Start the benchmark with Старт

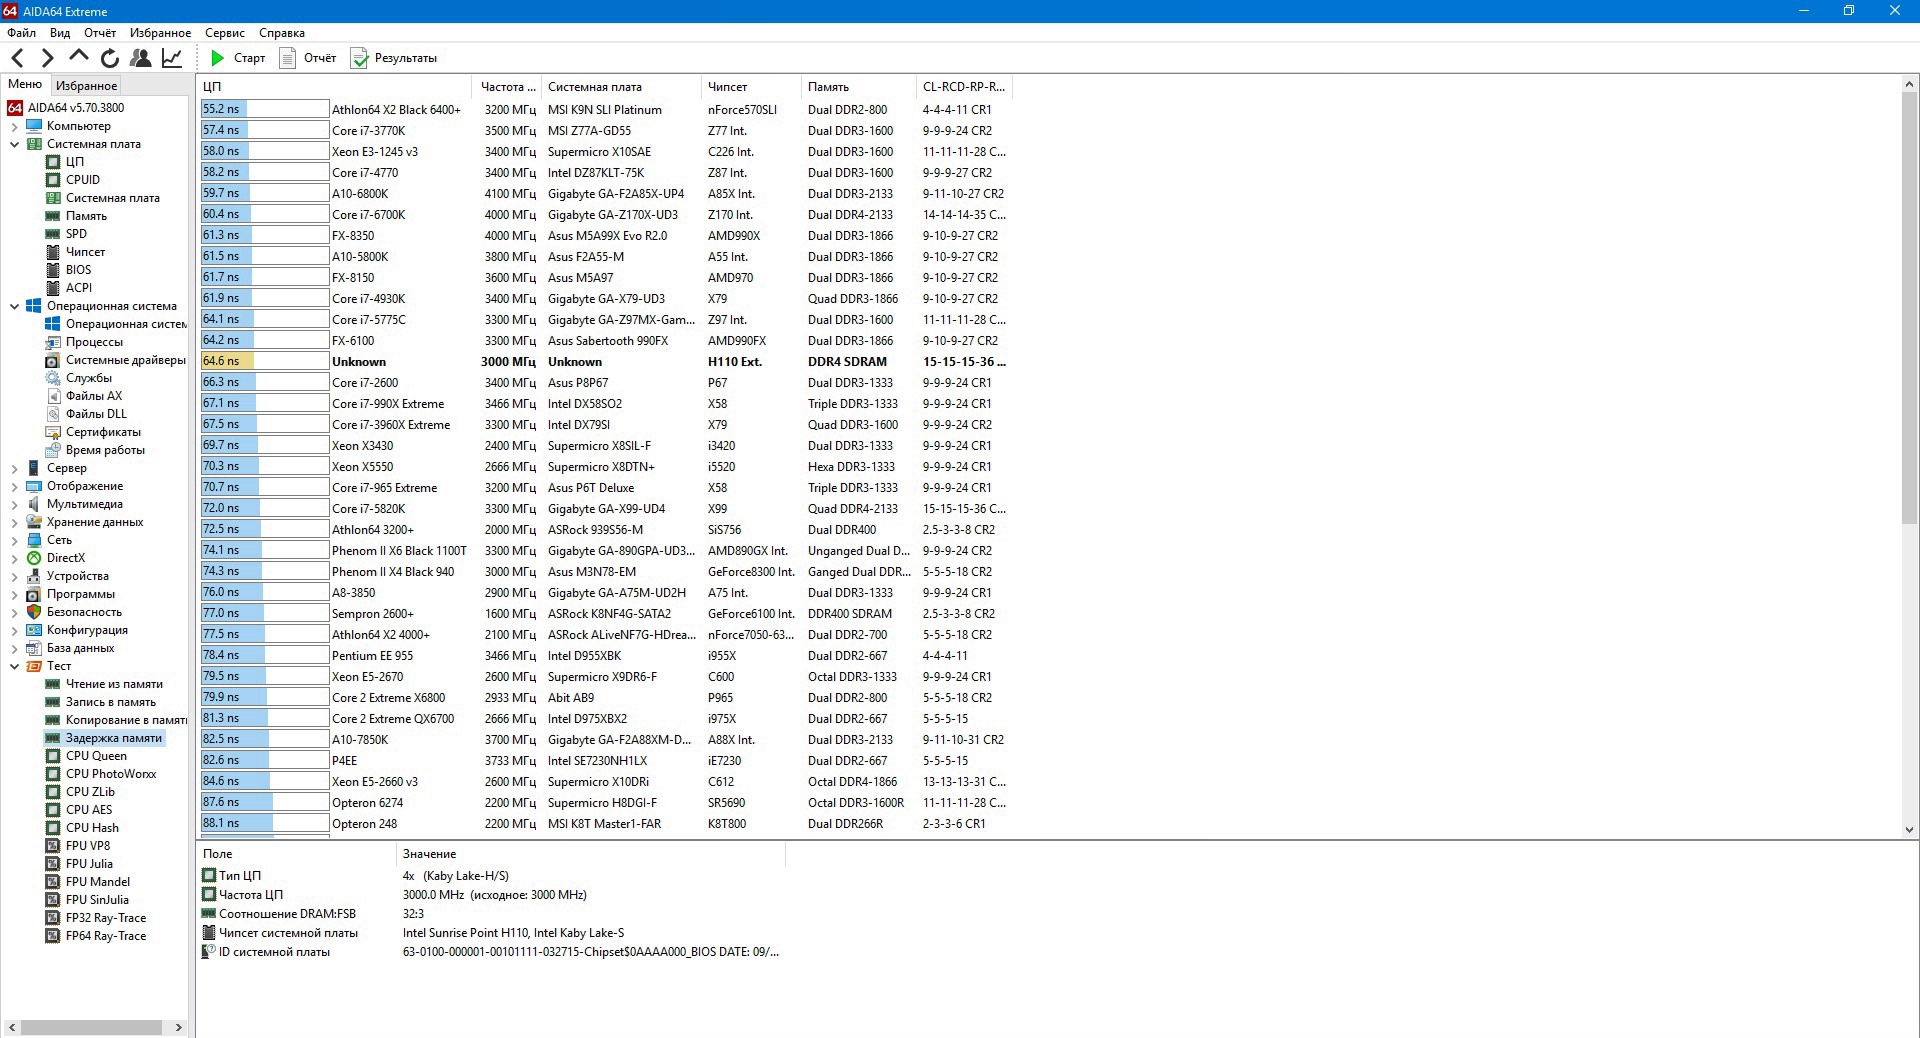point(237,58)
